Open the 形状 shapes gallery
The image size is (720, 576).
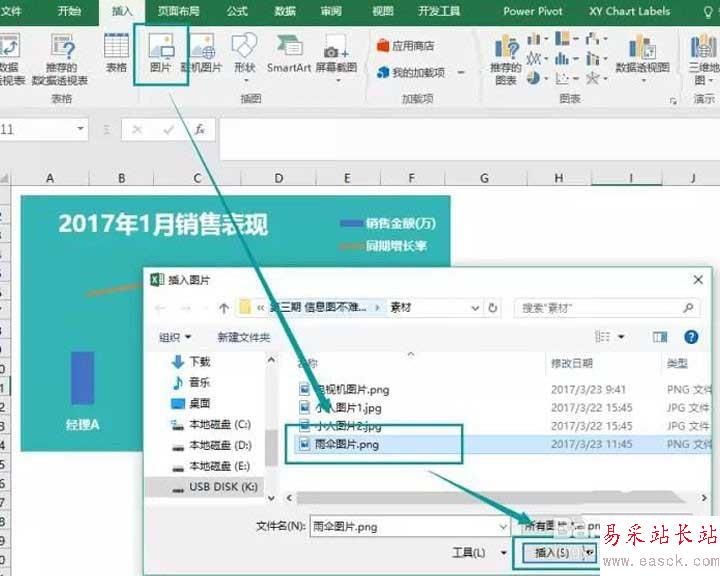tap(245, 55)
